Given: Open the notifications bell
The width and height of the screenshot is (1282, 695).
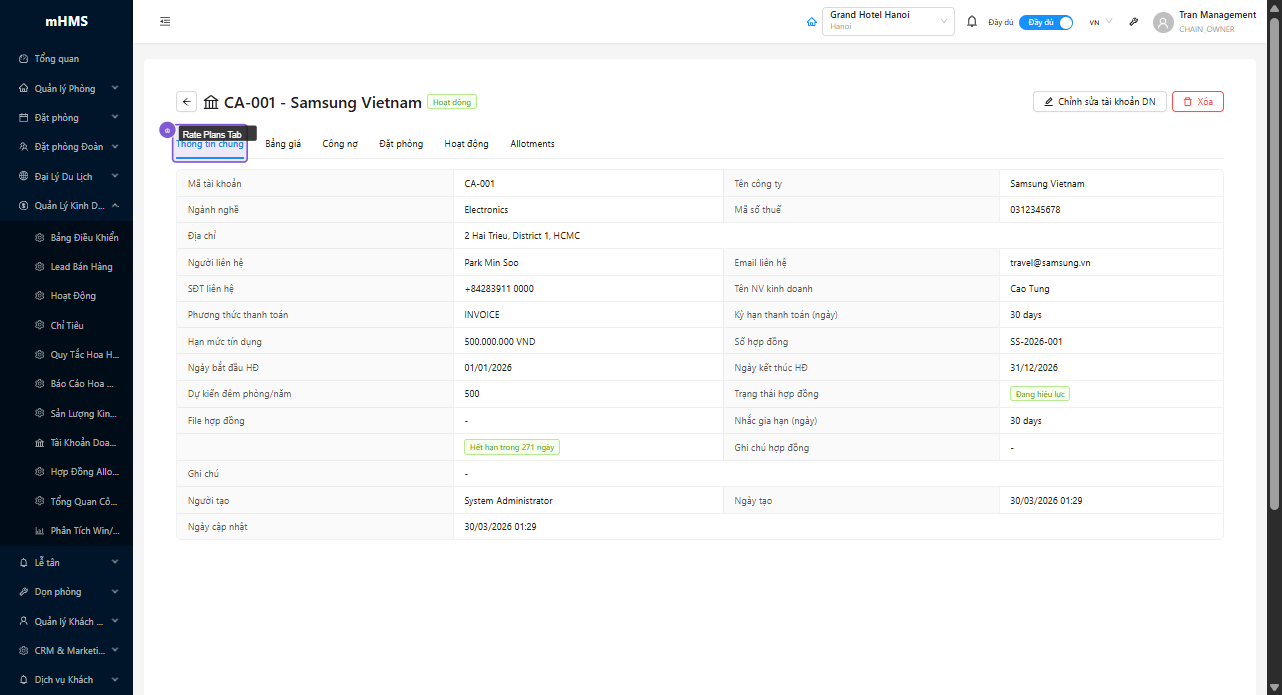Looking at the screenshot, I should tap(971, 22).
